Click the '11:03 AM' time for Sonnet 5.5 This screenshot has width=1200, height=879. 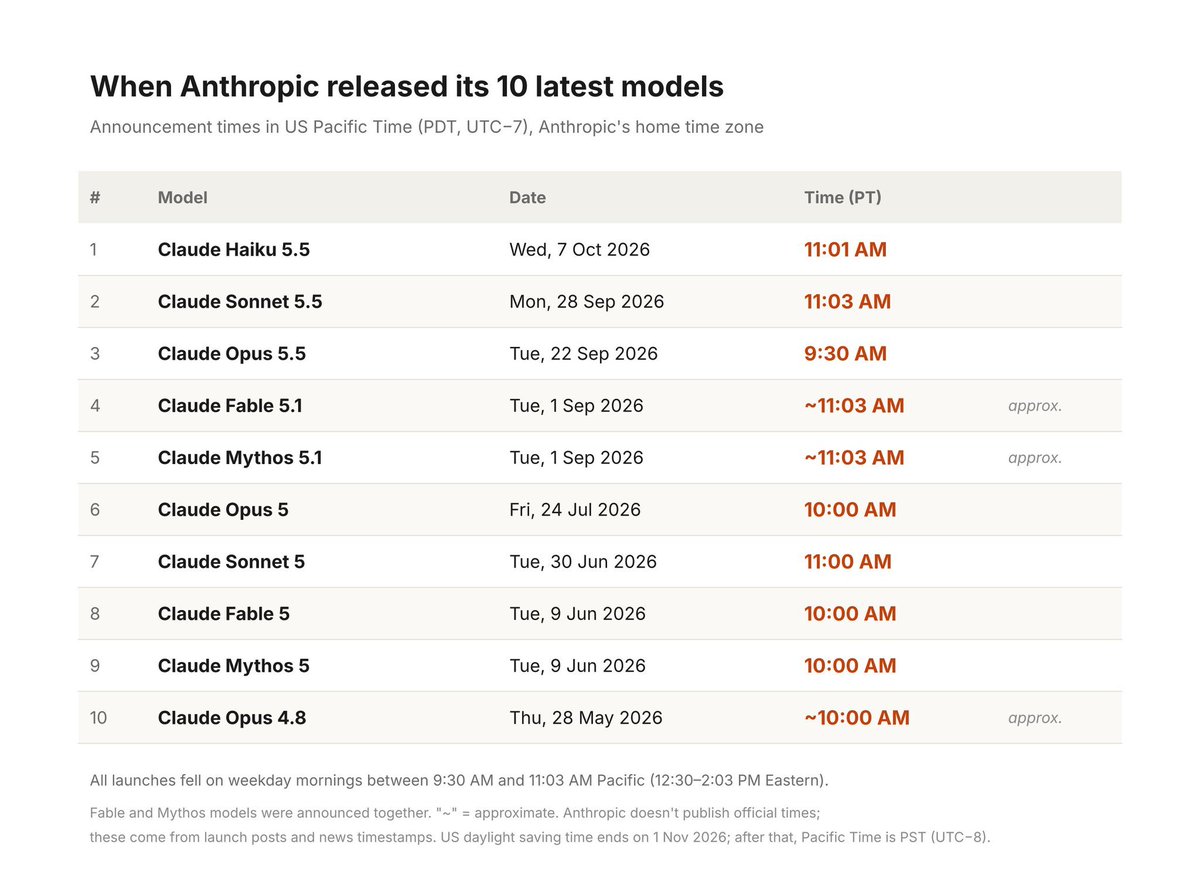tap(847, 301)
